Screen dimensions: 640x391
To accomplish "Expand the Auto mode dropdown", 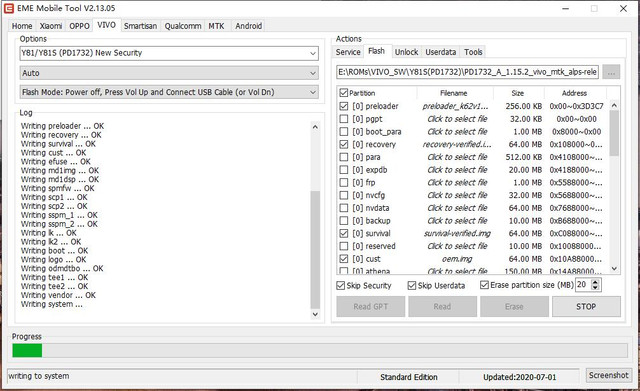I will (x=169, y=73).
